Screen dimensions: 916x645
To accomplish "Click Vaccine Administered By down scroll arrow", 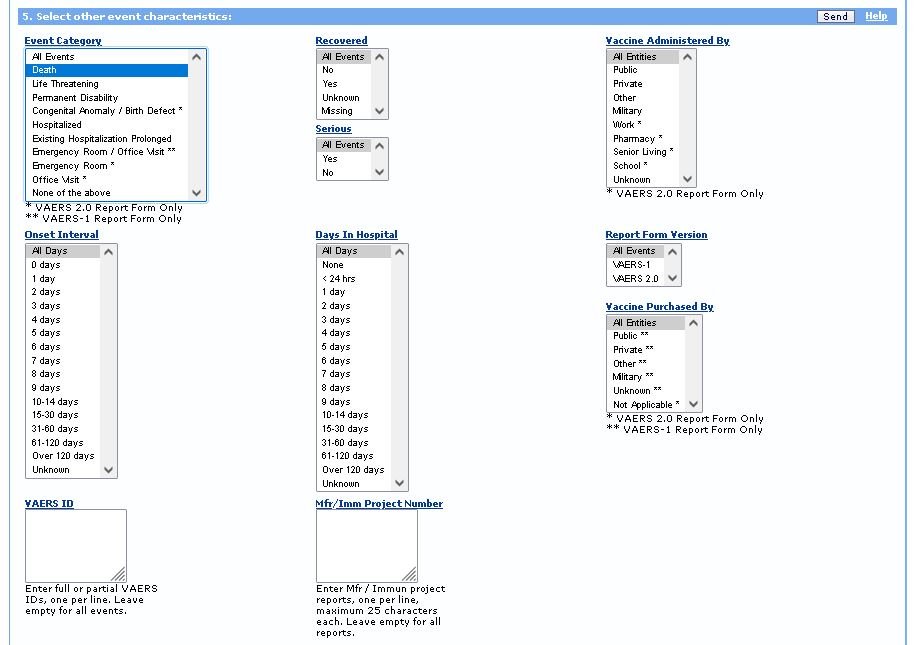I will (688, 179).
